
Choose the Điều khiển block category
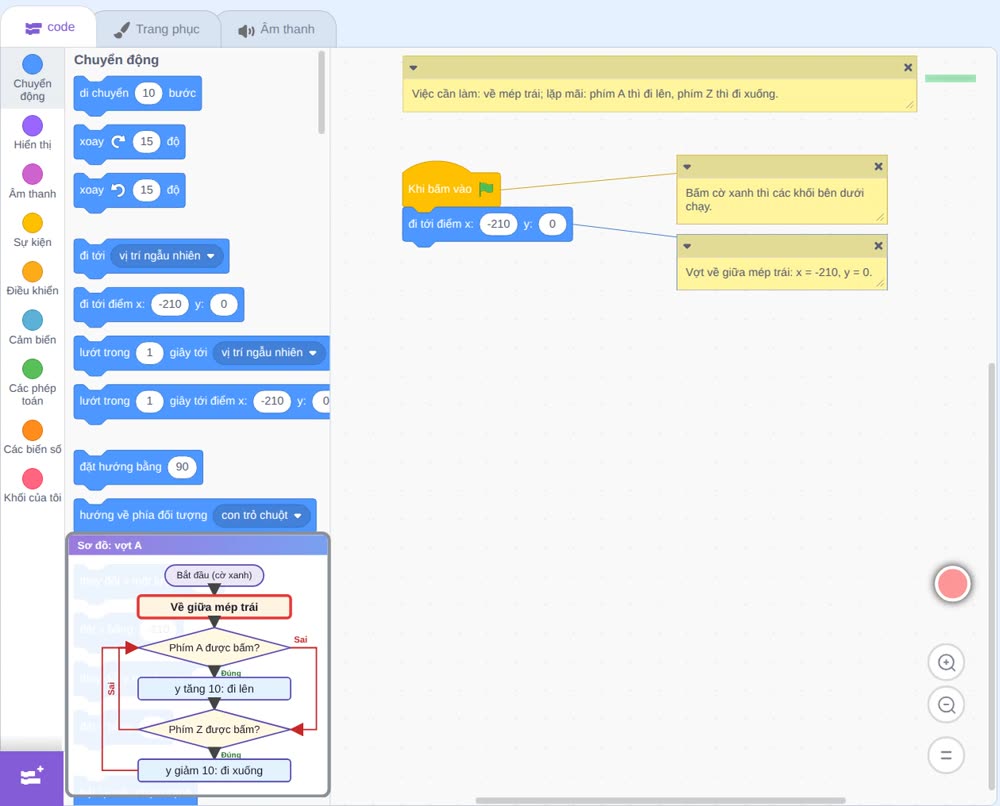[33, 279]
